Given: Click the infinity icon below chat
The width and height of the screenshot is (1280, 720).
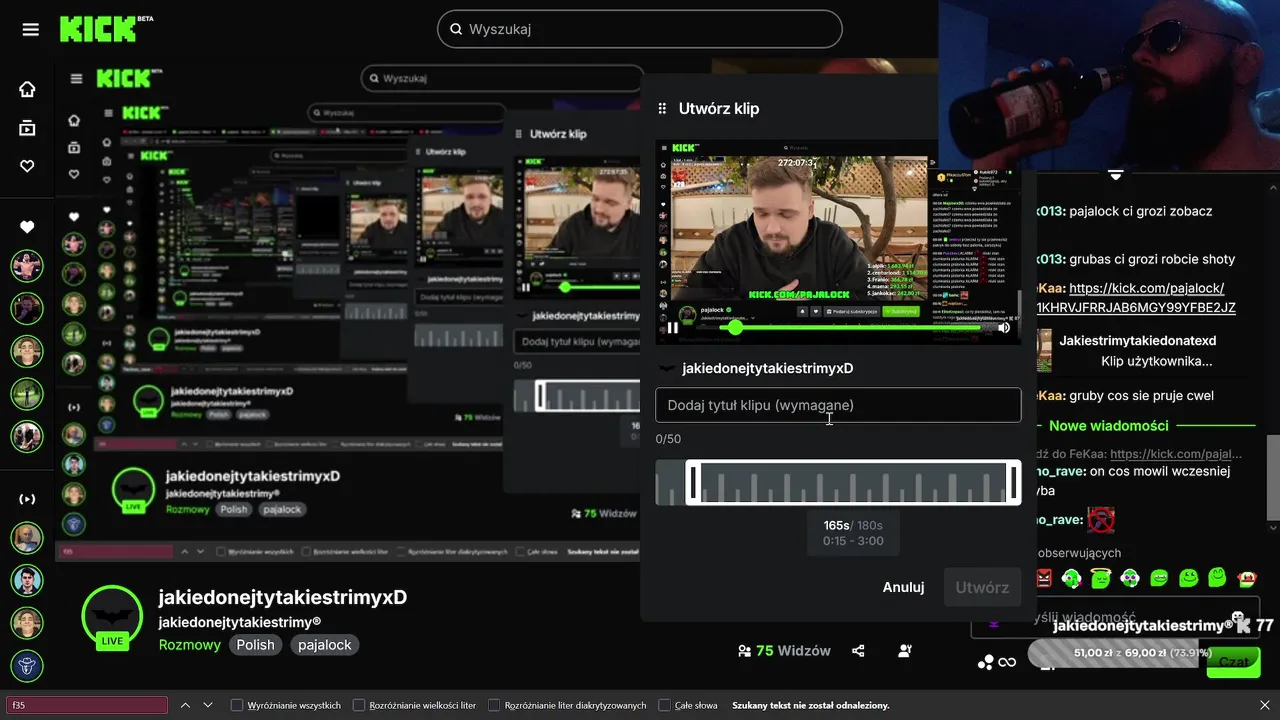Looking at the screenshot, I should coord(1007,662).
